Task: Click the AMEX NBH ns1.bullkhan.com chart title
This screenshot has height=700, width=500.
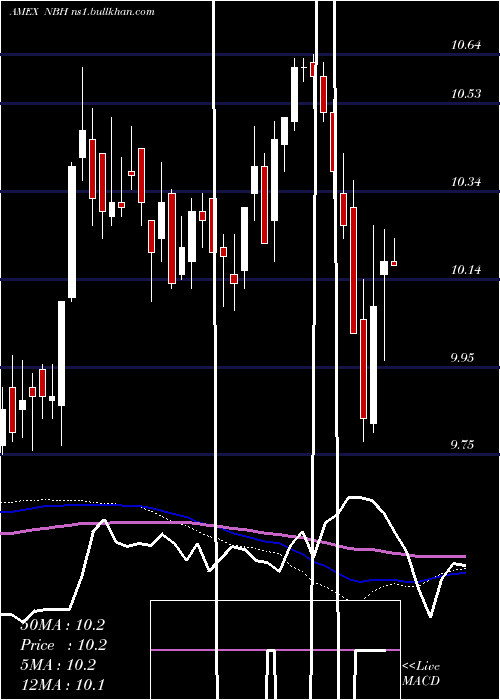Action: coord(82,12)
